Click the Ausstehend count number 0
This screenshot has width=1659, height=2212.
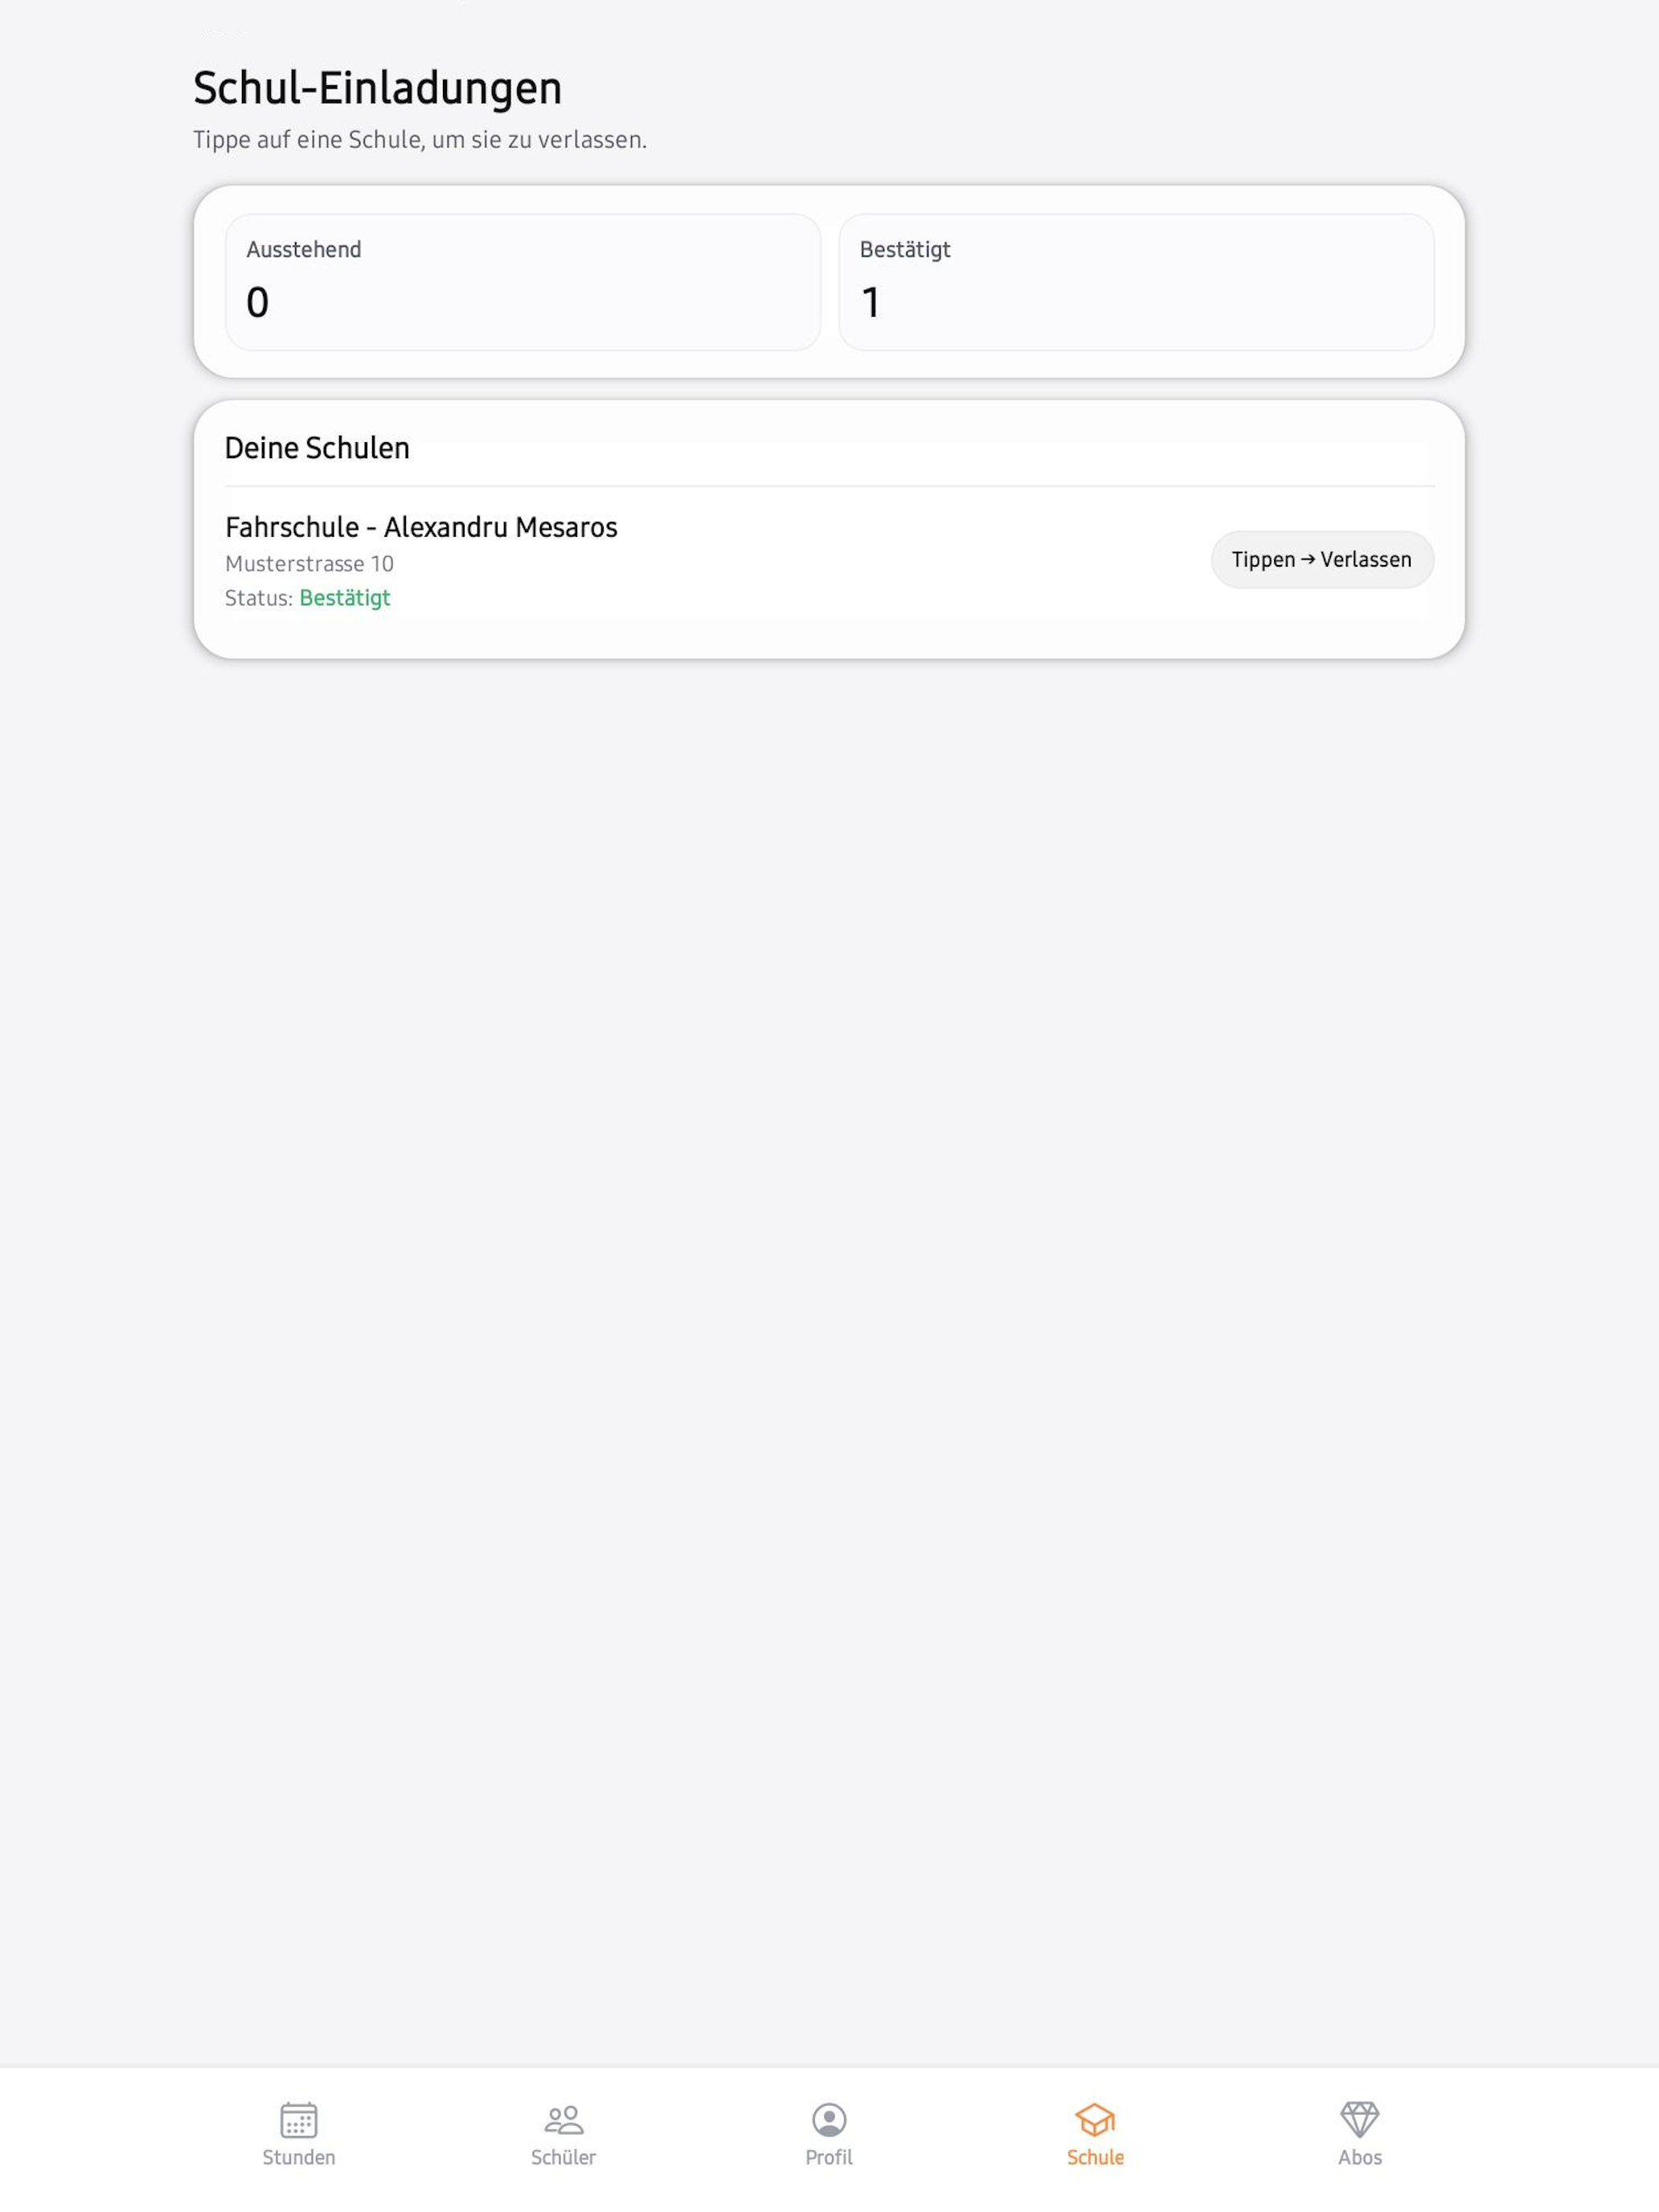pos(257,302)
